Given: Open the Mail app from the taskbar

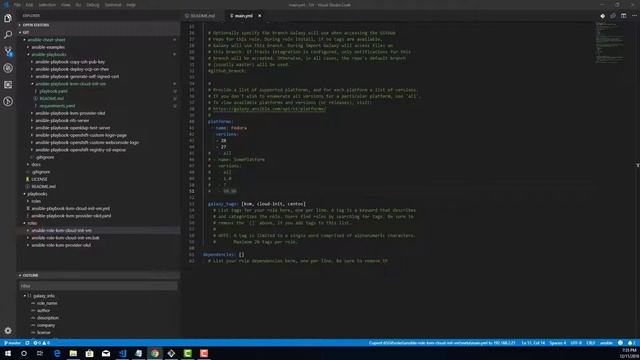Looking at the screenshot, I should [106, 353].
